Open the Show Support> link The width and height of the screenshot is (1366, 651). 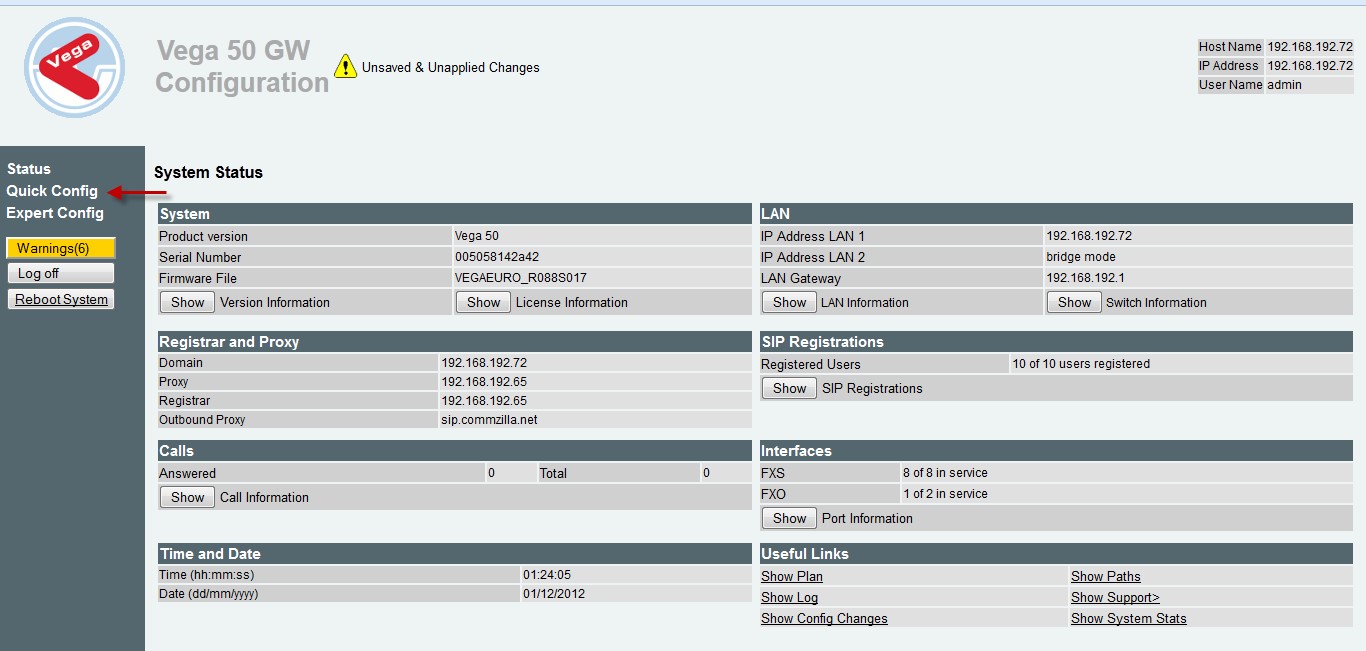pos(1115,598)
